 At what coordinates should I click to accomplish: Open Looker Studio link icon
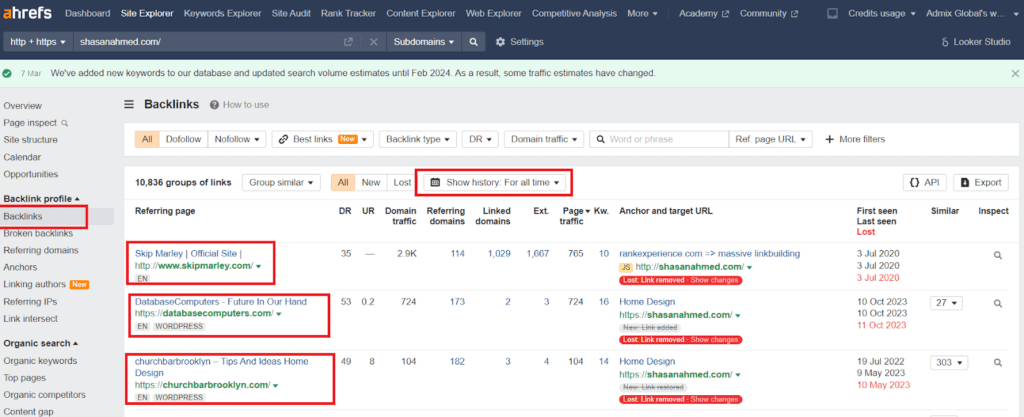point(945,42)
